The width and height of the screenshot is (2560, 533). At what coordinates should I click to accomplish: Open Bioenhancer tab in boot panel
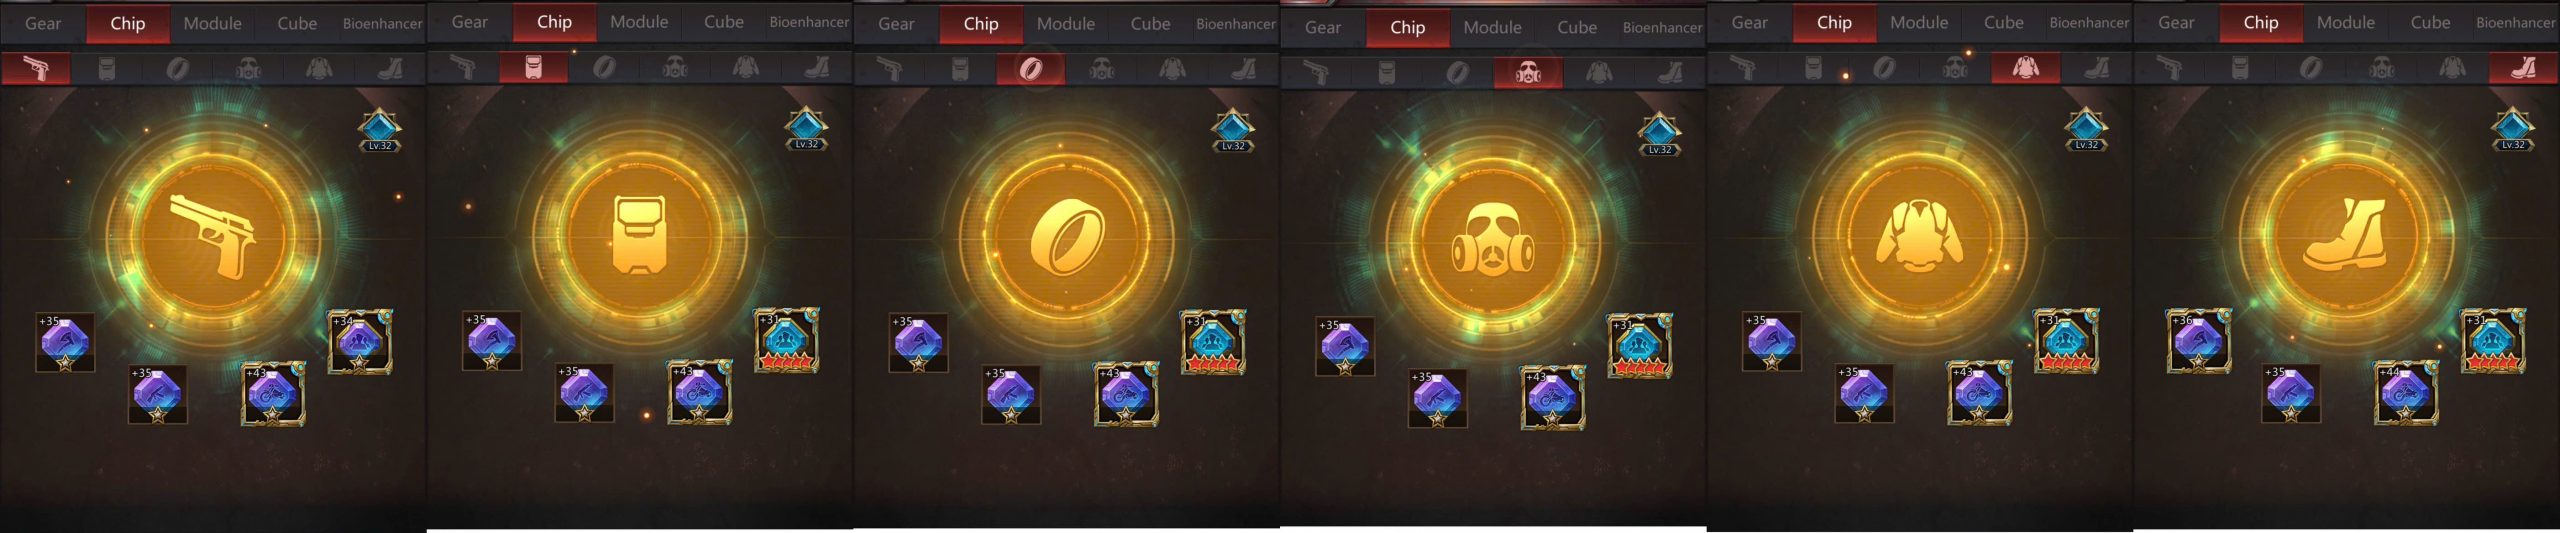2516,22
